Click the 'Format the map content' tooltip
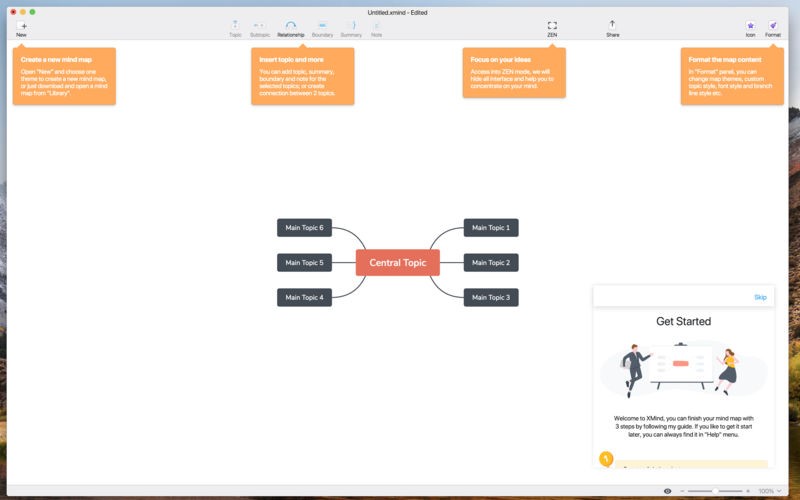Screen dimensions: 800x500 click(x=732, y=76)
